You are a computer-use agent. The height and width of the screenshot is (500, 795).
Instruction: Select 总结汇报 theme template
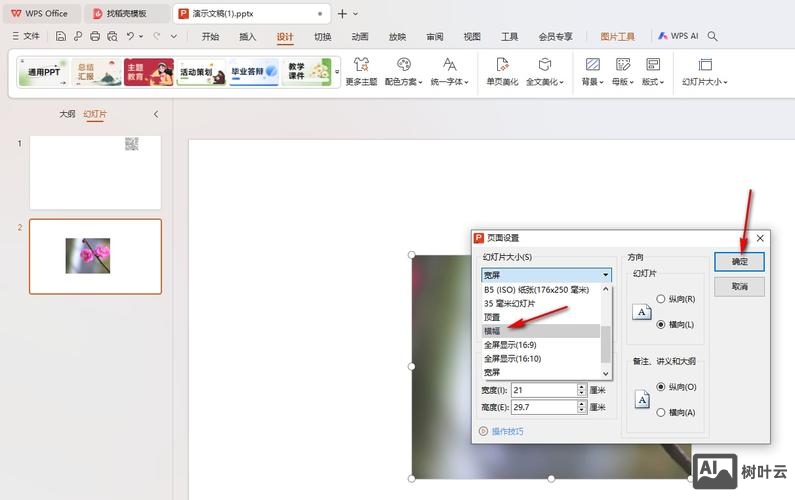(96, 72)
